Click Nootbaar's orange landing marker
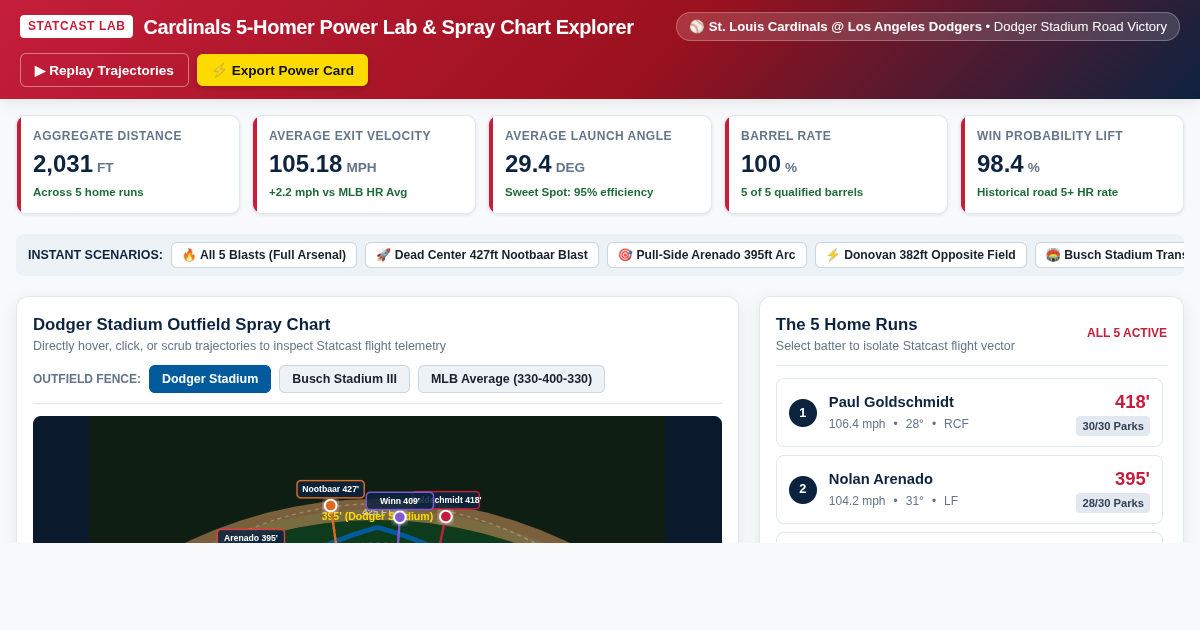Screen dimensions: 1200x630 [x=331, y=506]
